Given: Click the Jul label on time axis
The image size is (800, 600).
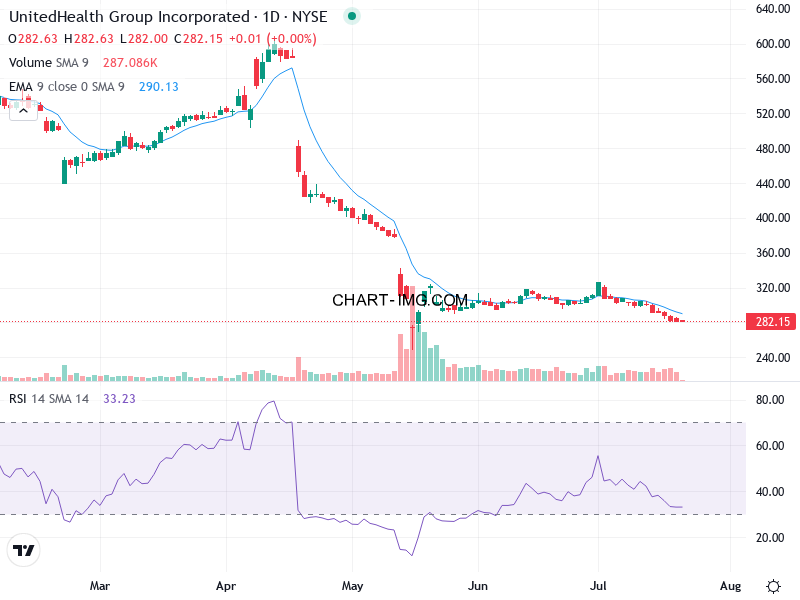Looking at the screenshot, I should pyautogui.click(x=598, y=586).
